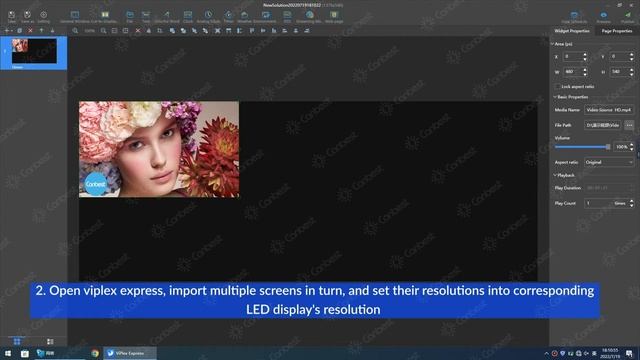Open the Aspect ratio Original dropdown

tap(609, 162)
